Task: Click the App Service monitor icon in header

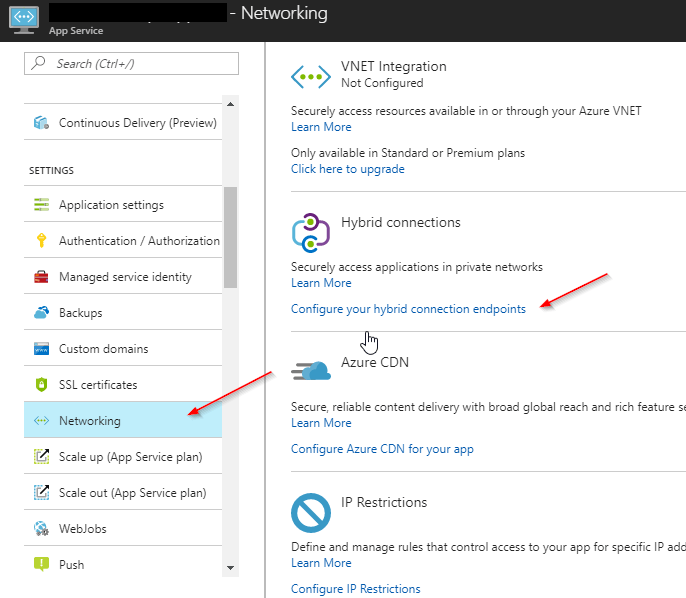Action: pos(24,20)
